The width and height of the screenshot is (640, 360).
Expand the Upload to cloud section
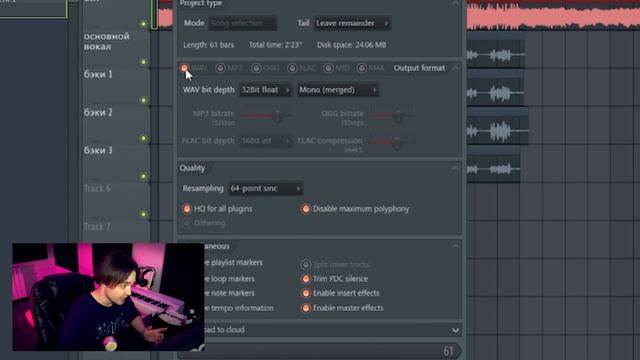pos(456,330)
